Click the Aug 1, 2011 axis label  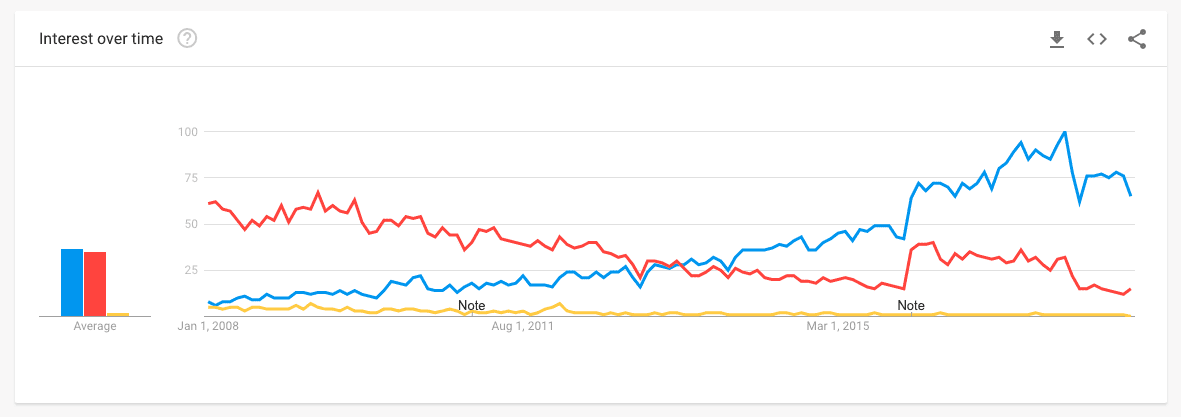coord(524,326)
